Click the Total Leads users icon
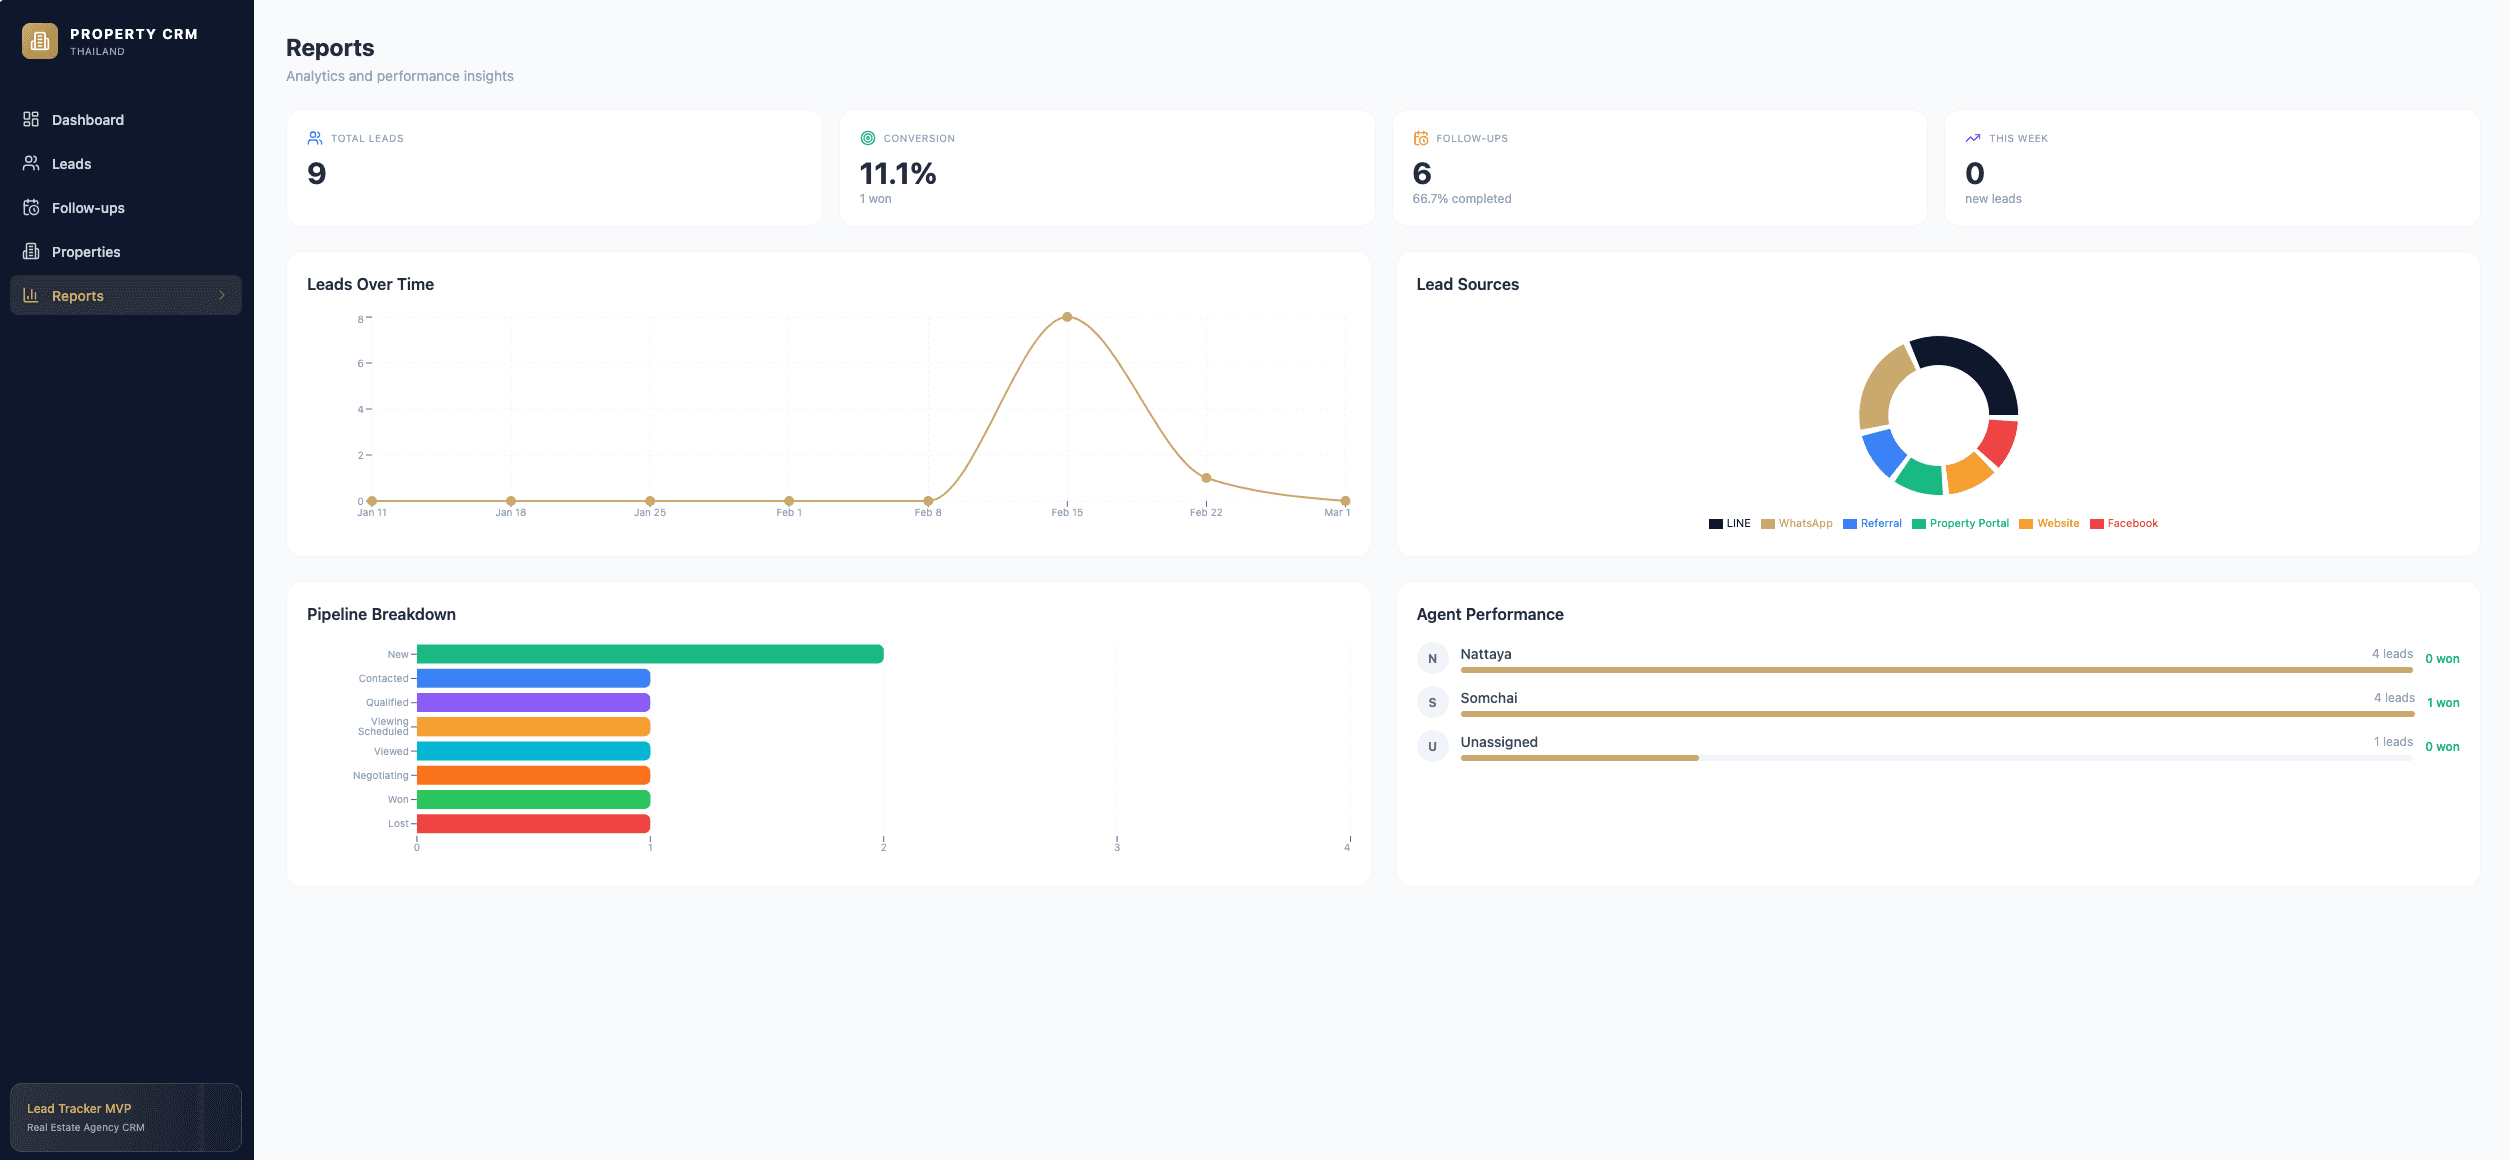Image resolution: width=2510 pixels, height=1160 pixels. tap(315, 138)
